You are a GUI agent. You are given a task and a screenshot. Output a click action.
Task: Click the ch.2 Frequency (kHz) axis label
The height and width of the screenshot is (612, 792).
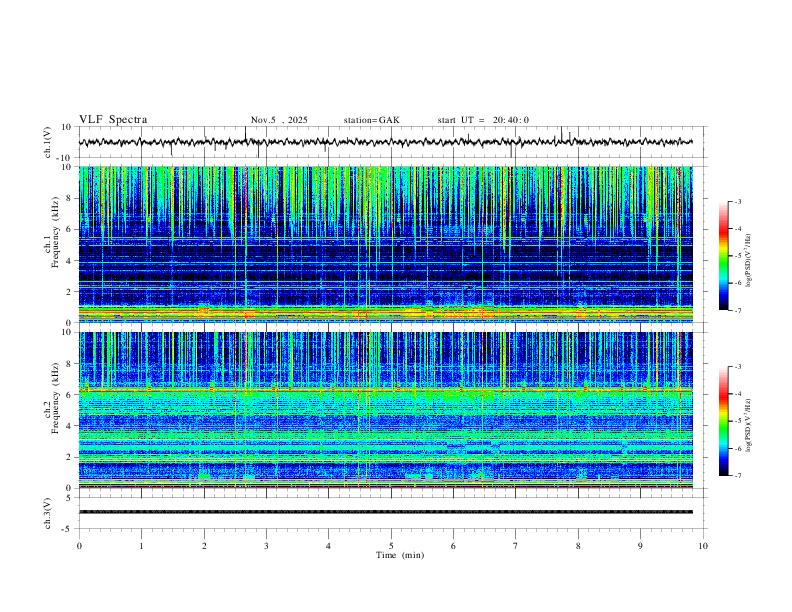55,398
